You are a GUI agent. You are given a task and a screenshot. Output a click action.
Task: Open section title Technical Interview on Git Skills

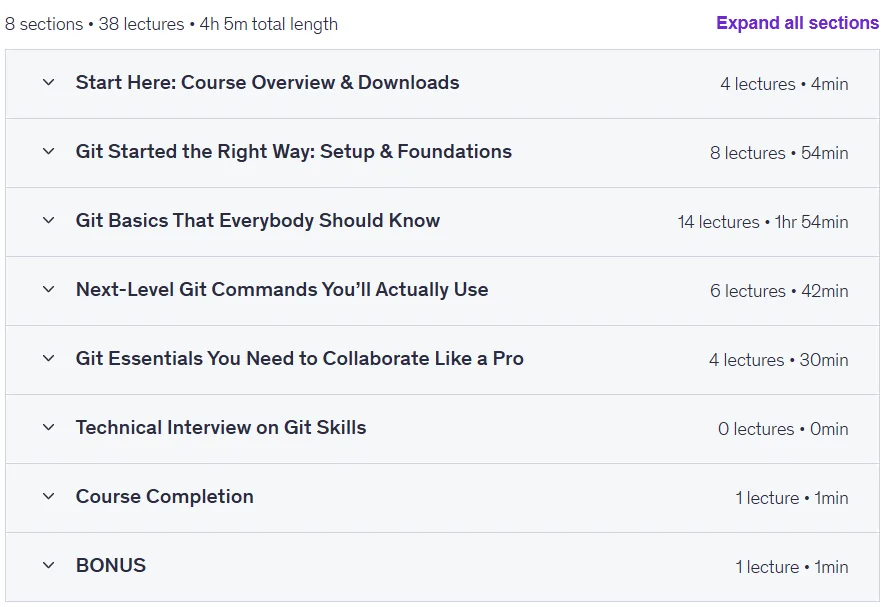(221, 427)
